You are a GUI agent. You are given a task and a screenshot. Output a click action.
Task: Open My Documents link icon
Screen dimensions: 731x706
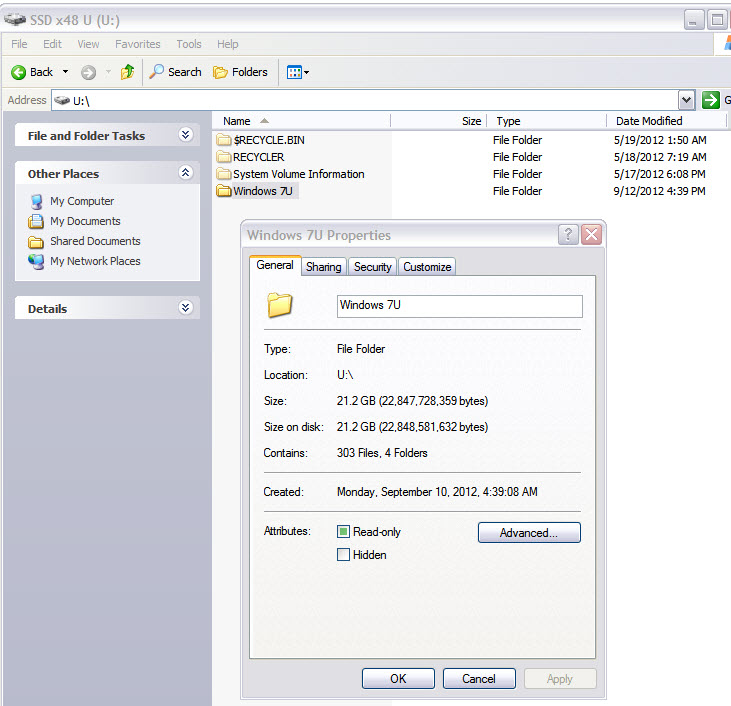pyautogui.click(x=36, y=221)
